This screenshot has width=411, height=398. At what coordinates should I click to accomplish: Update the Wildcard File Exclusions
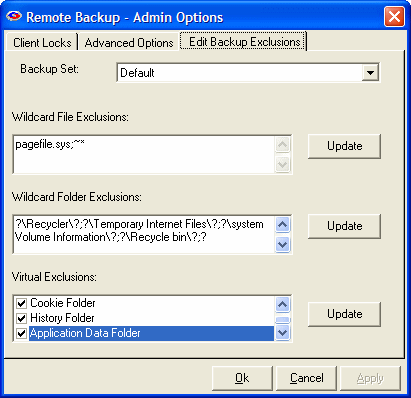[x=344, y=146]
